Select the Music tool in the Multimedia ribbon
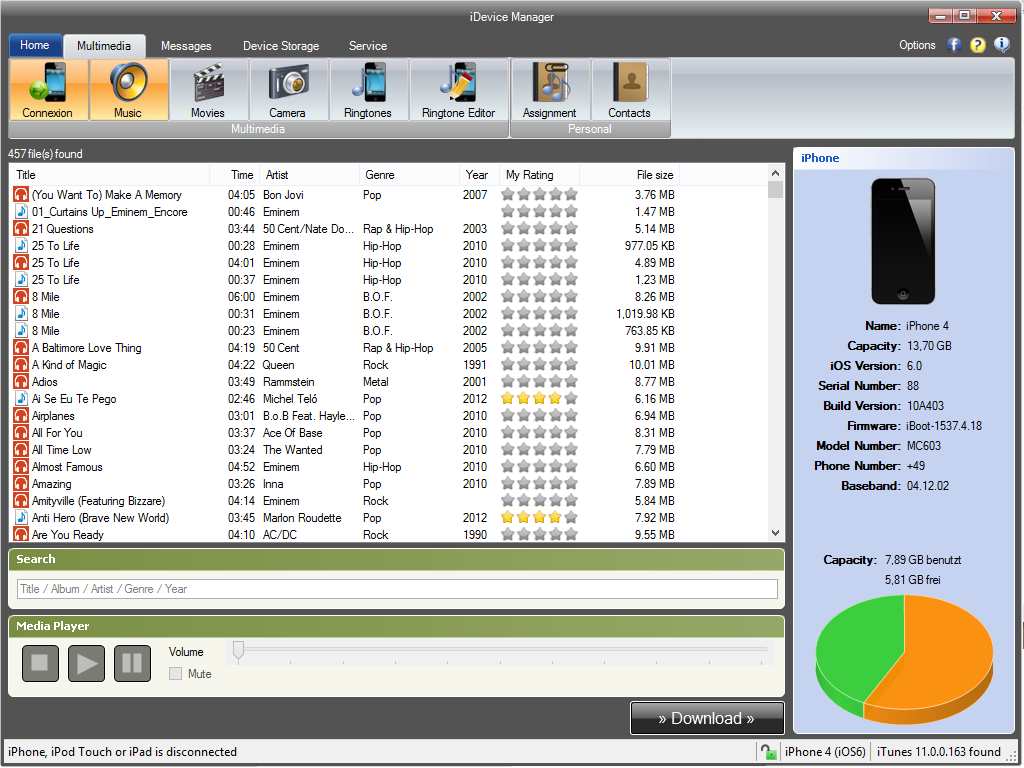The height and width of the screenshot is (768, 1024). click(128, 89)
